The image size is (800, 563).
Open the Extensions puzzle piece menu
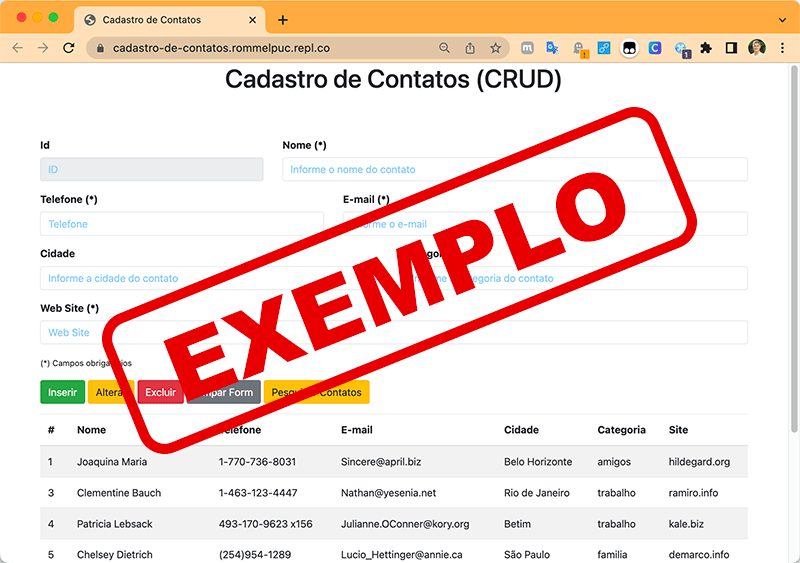[x=706, y=48]
